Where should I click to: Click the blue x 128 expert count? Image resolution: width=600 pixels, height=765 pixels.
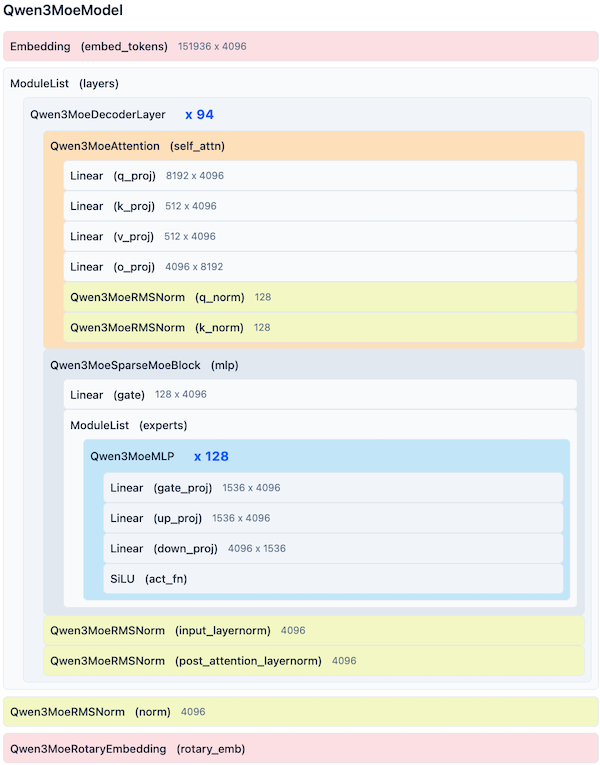pyautogui.click(x=211, y=457)
